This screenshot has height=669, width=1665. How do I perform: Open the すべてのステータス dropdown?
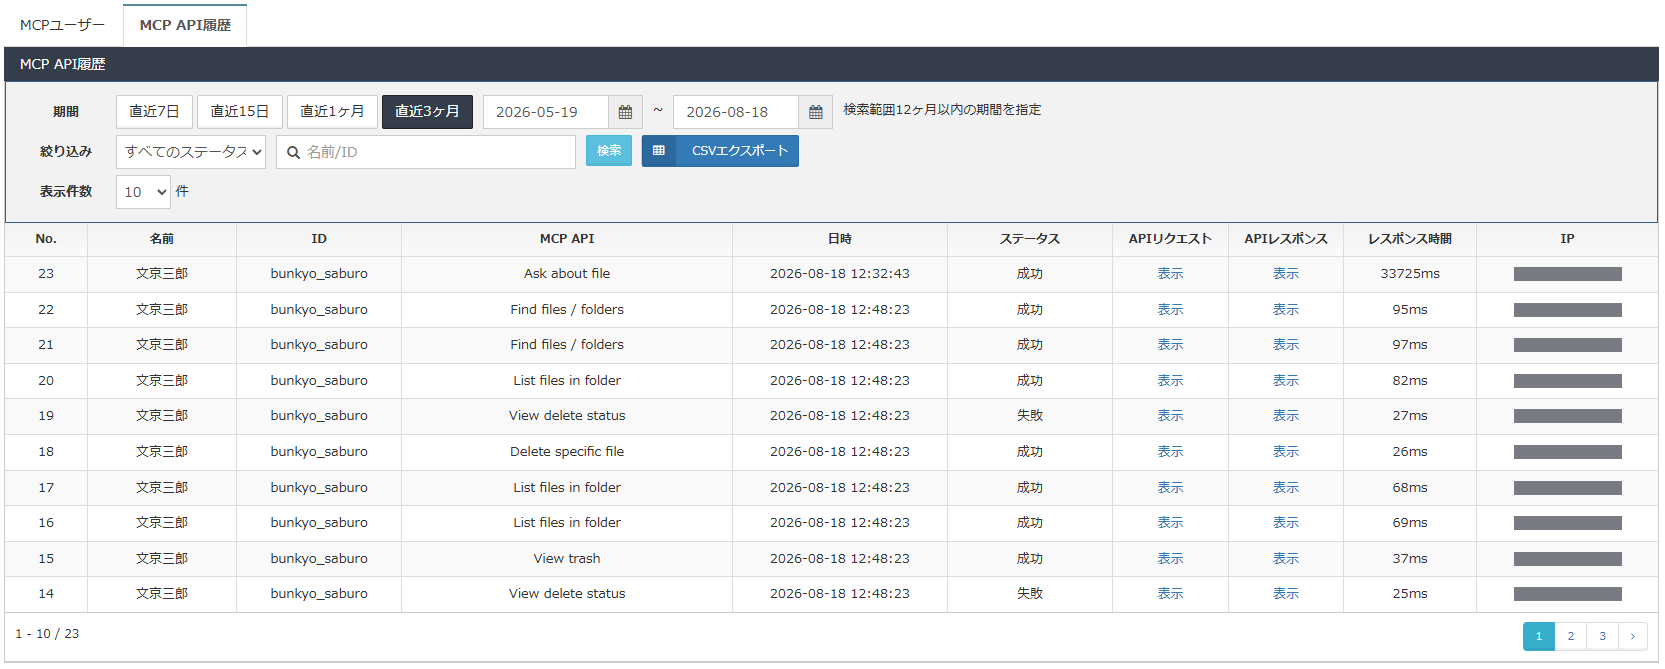[x=191, y=152]
